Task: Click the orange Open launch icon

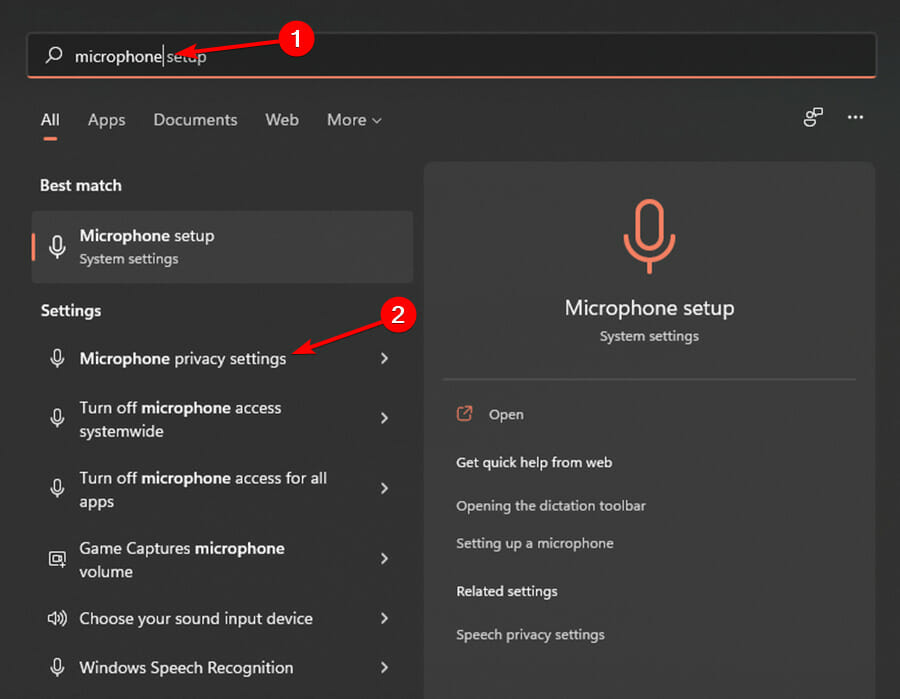Action: (x=465, y=414)
